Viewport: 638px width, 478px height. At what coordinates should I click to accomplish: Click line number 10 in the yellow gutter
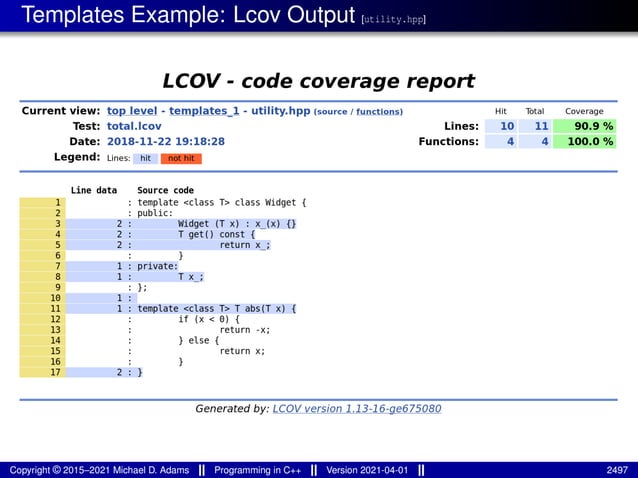(x=55, y=298)
